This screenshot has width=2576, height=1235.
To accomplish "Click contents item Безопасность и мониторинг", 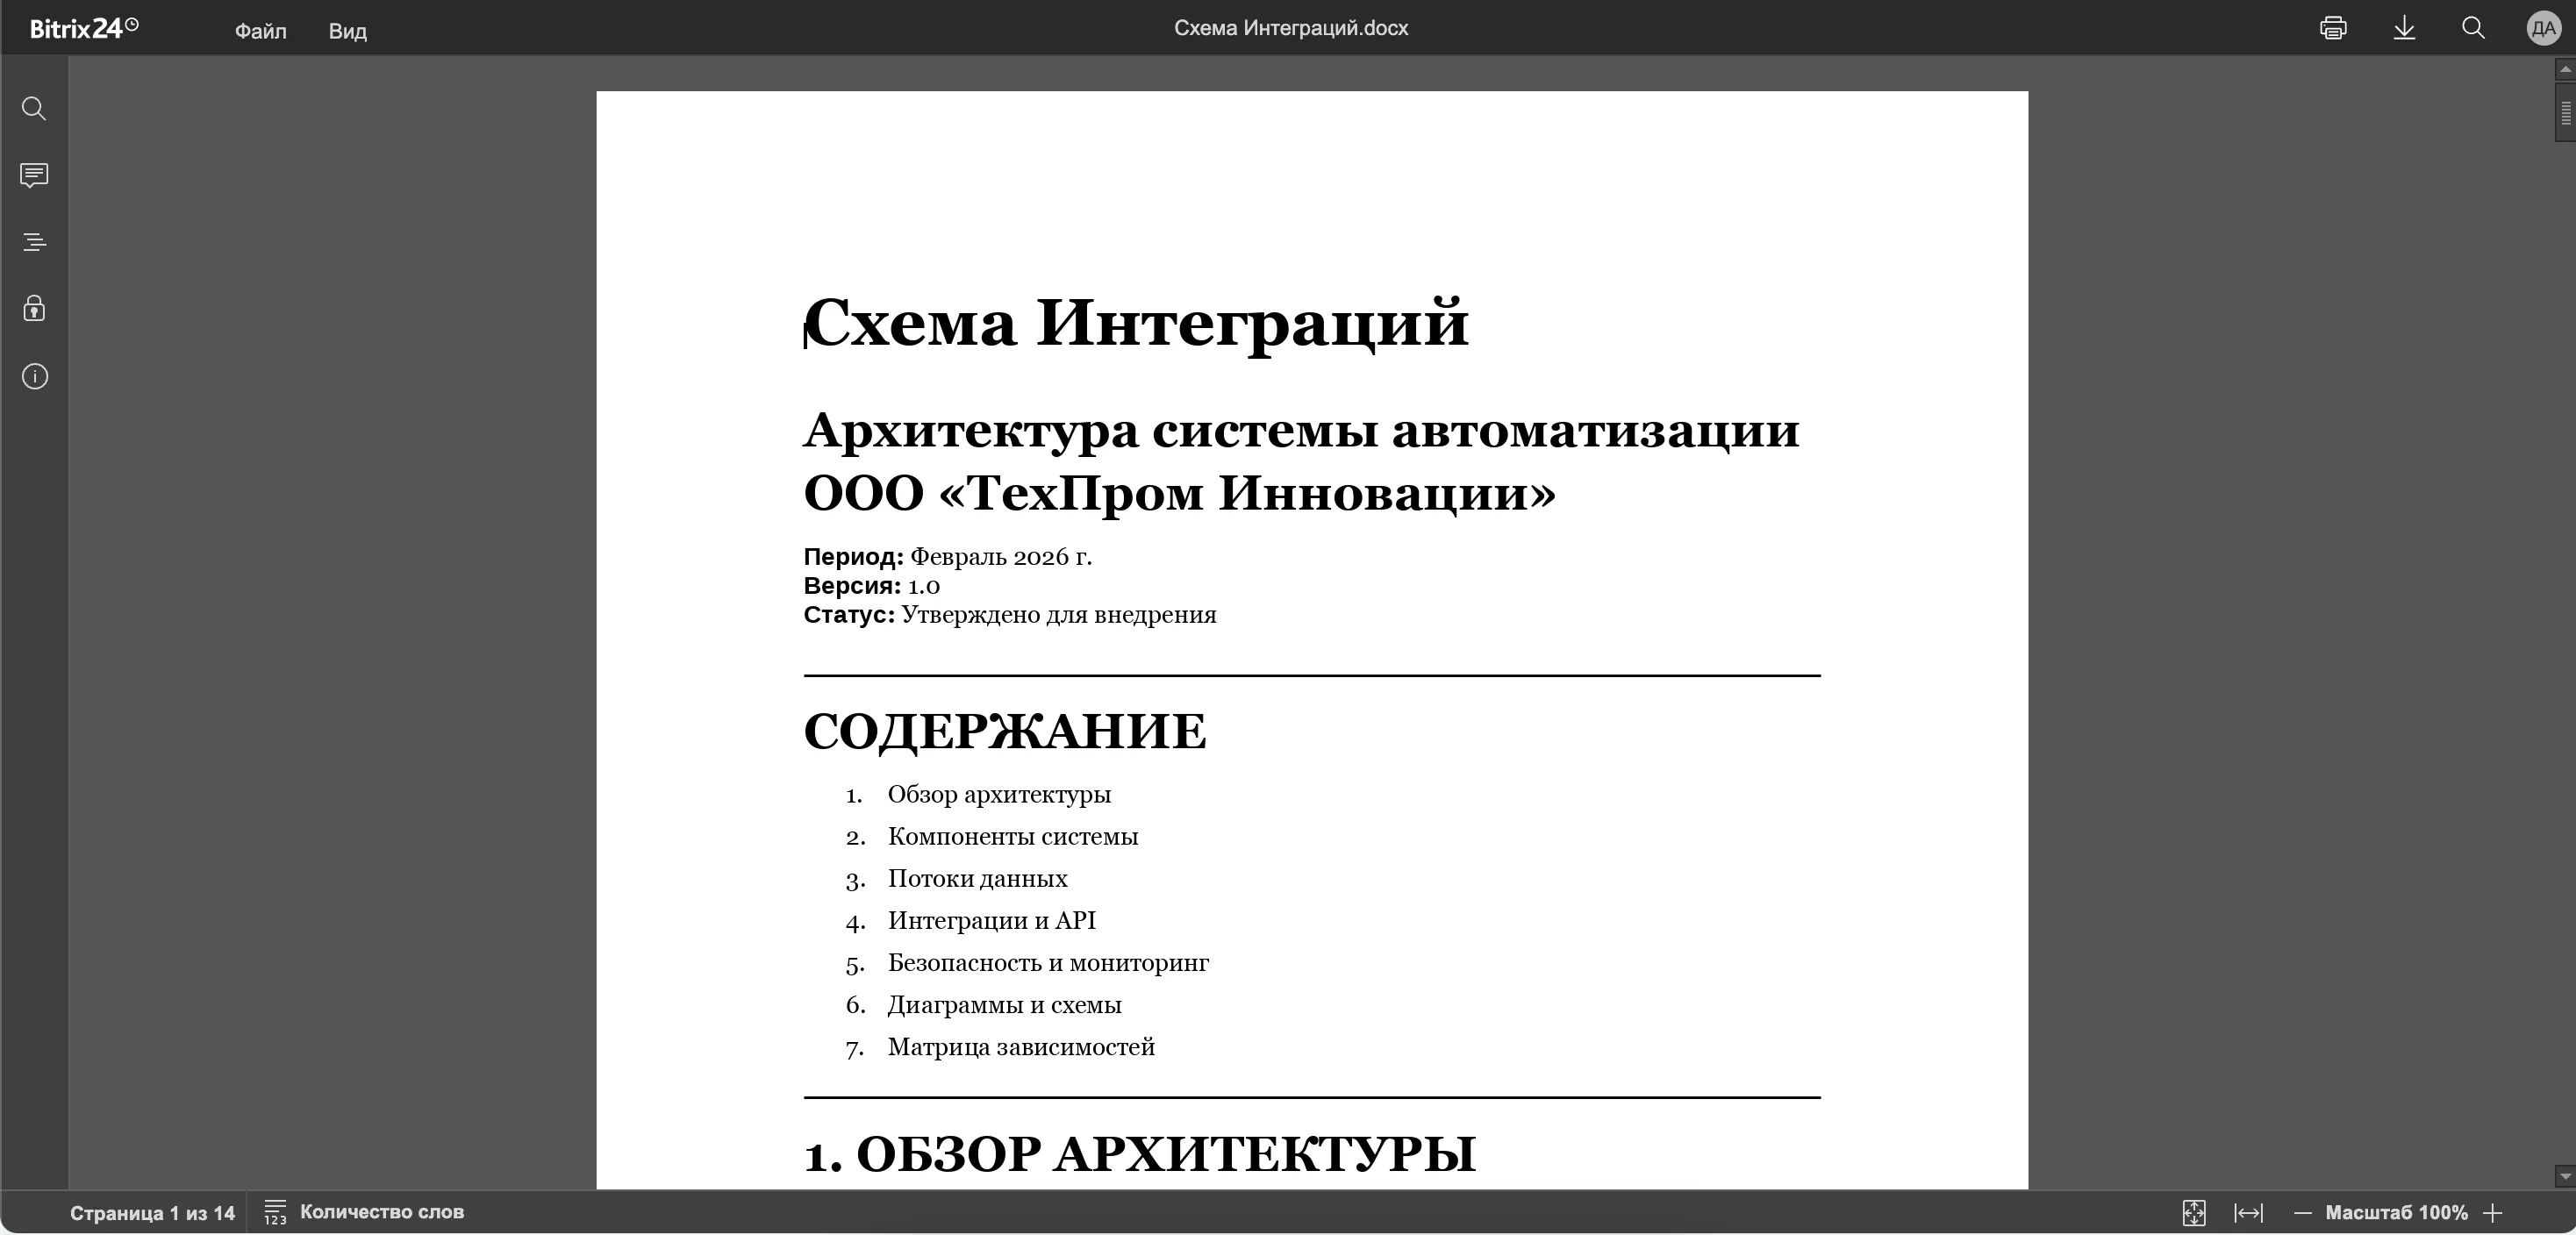I will click(1048, 962).
